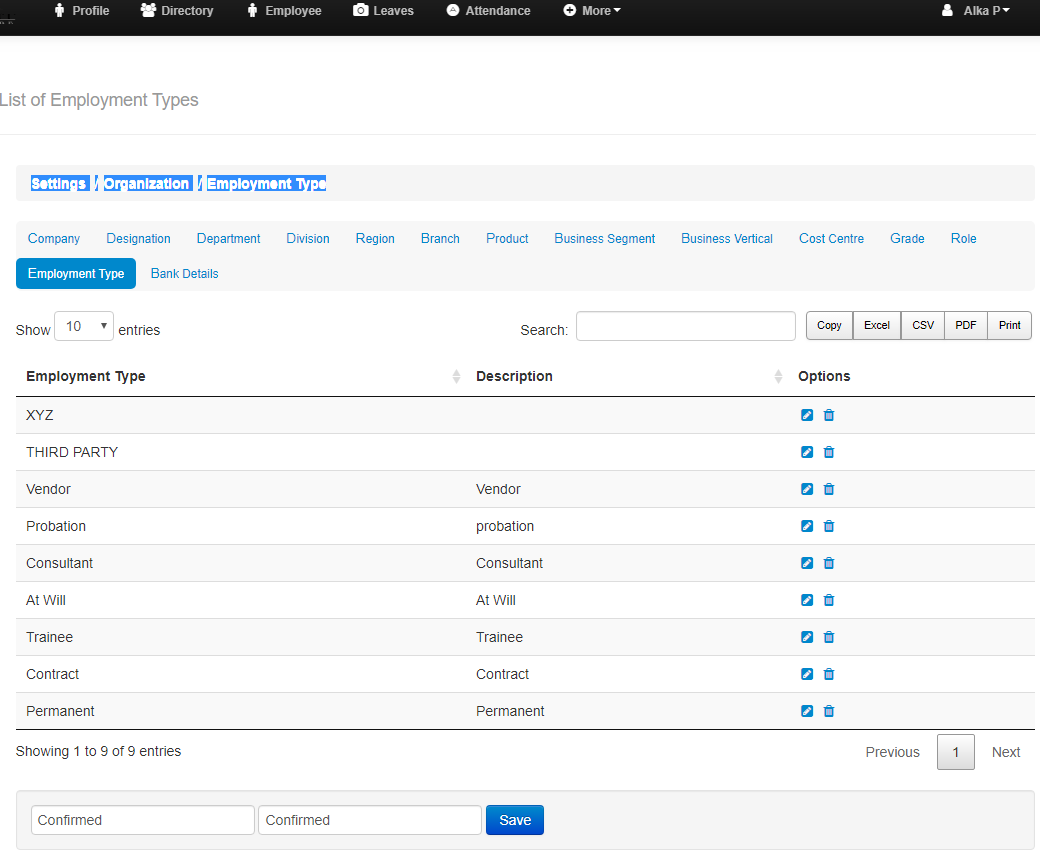The height and width of the screenshot is (855, 1040).
Task: Click in the Search field
Action: 685,326
